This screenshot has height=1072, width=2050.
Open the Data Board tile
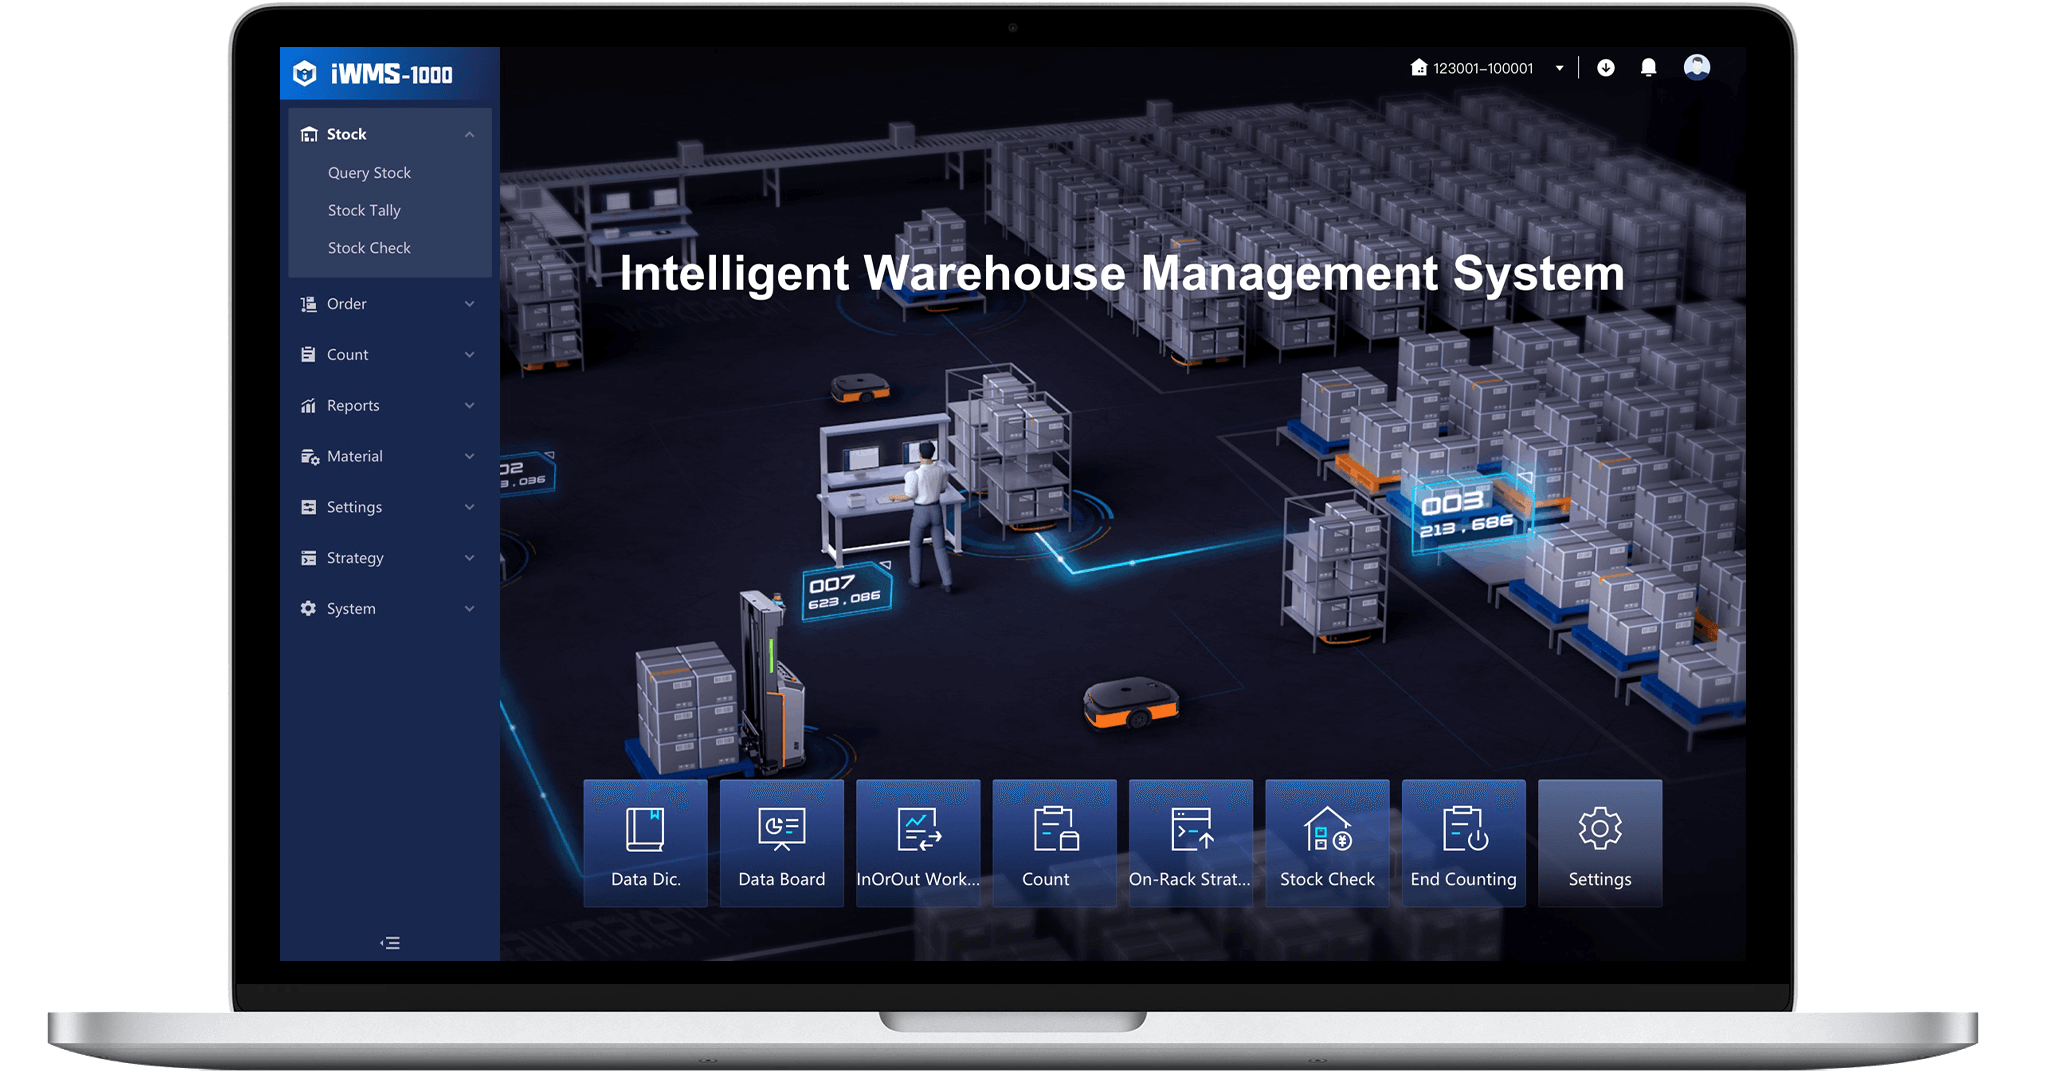pos(781,843)
